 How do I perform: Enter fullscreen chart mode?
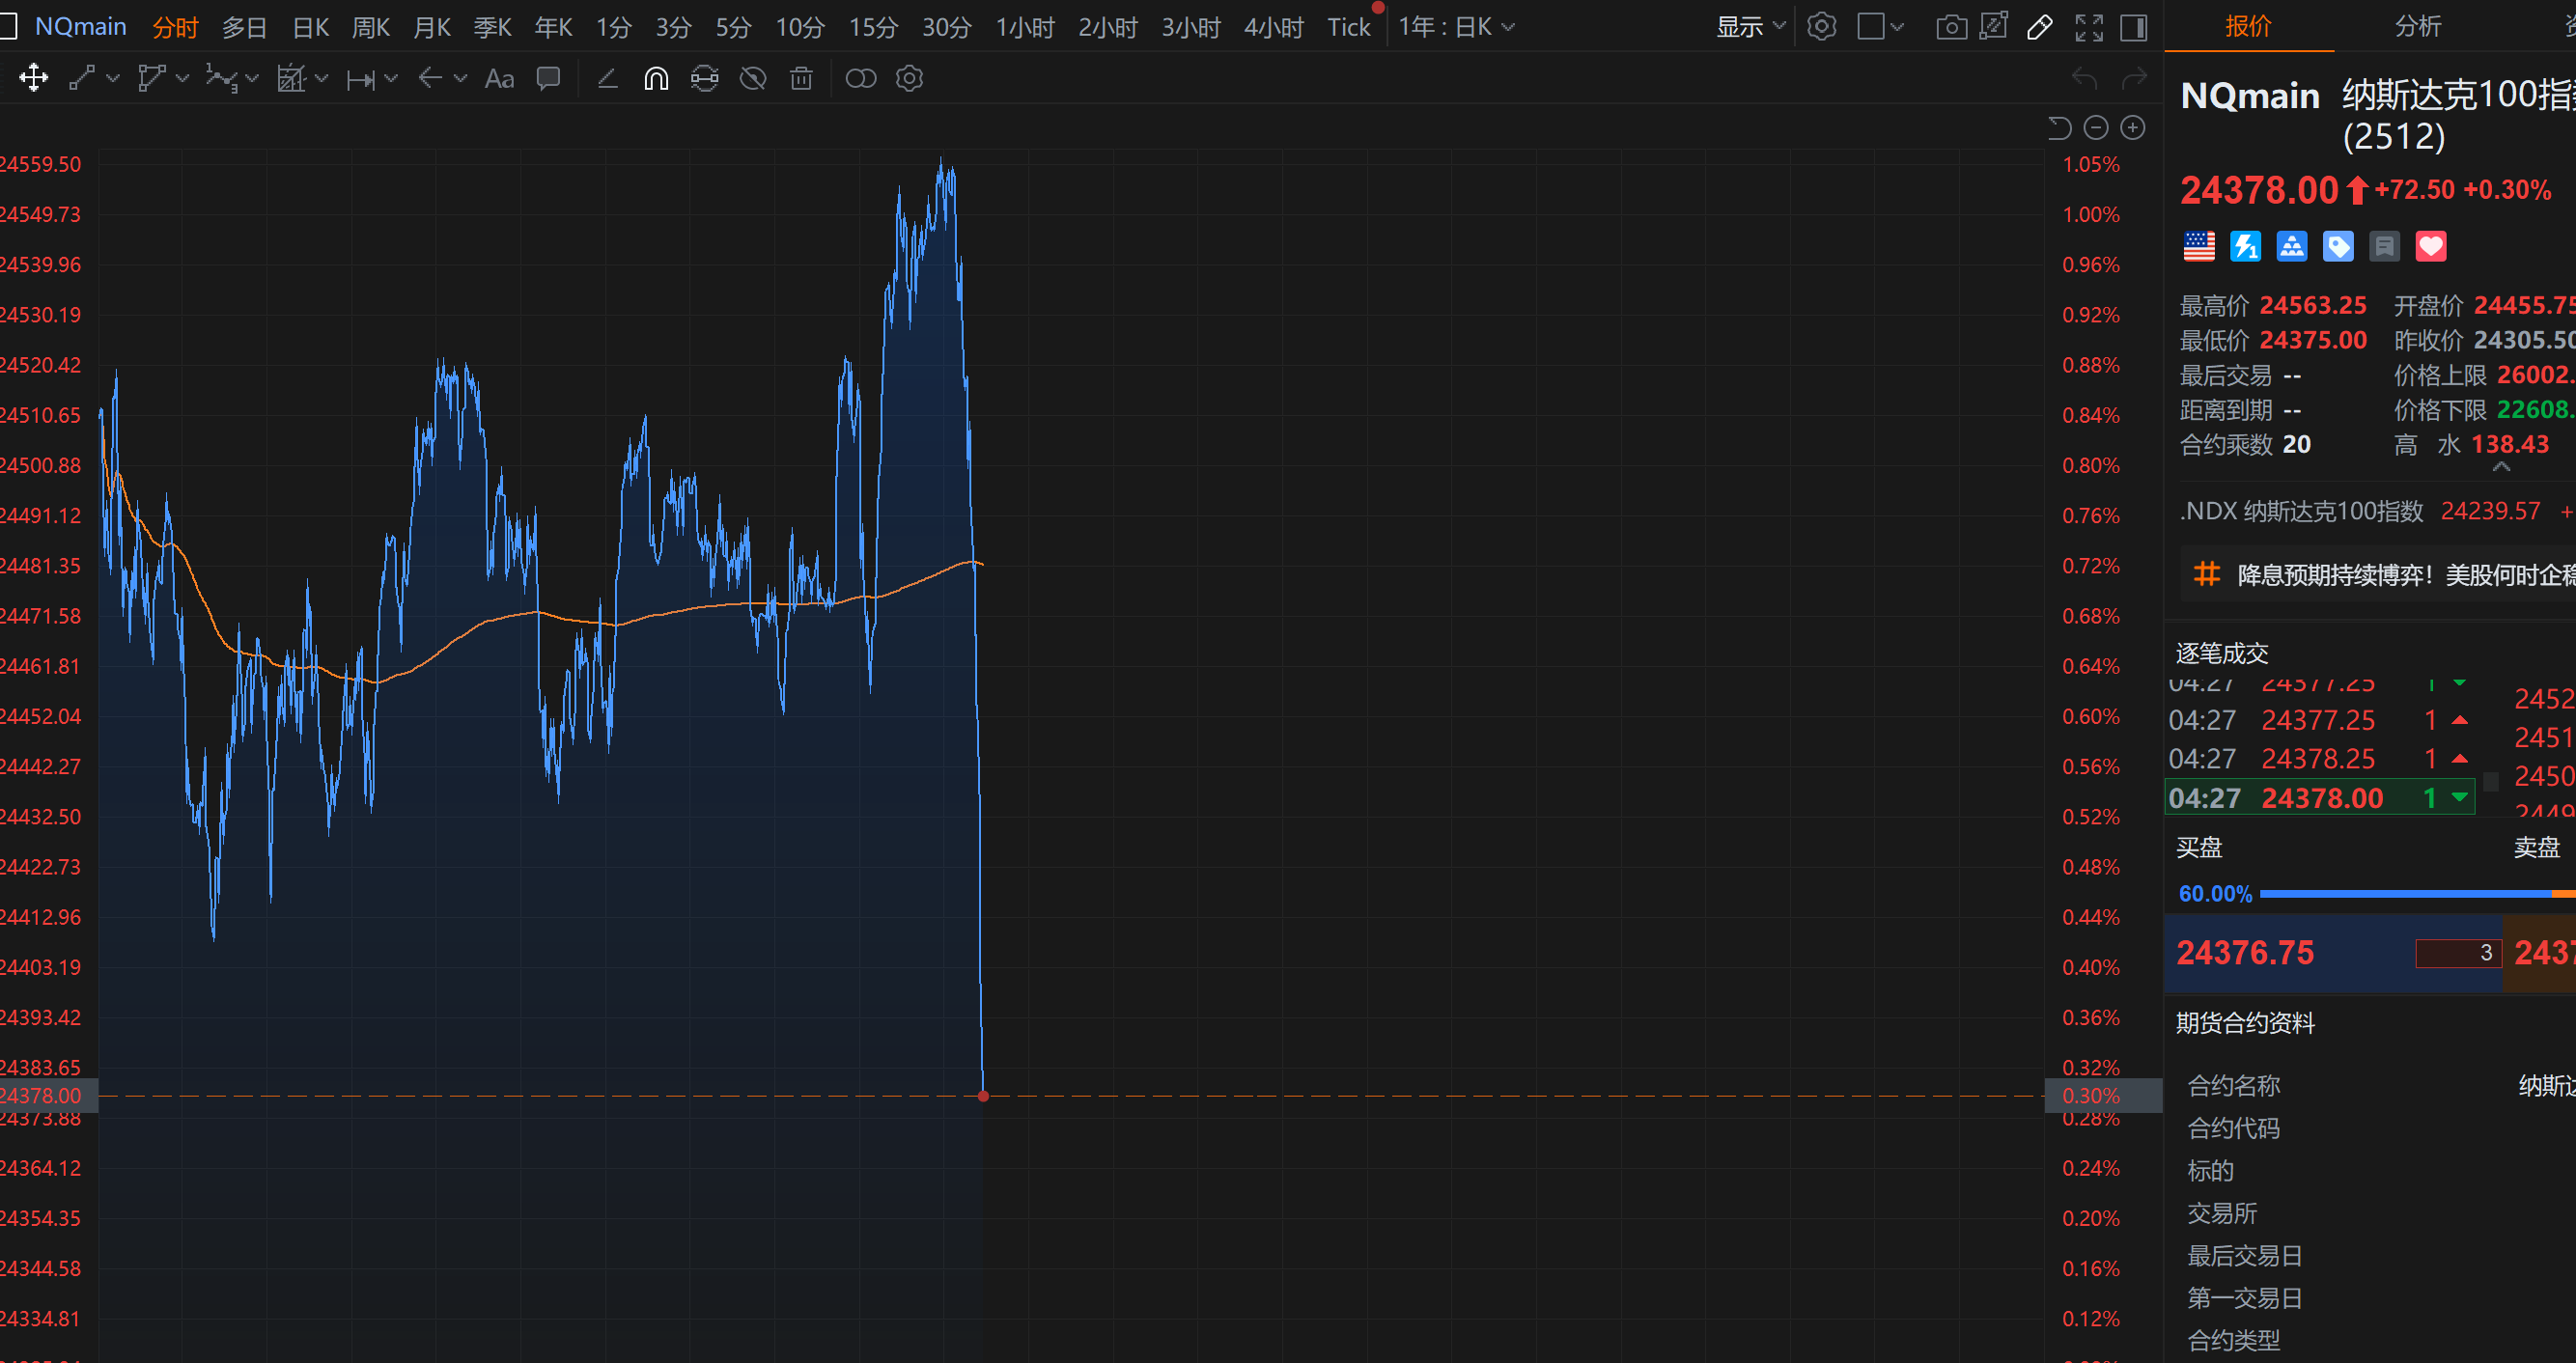[x=2088, y=27]
